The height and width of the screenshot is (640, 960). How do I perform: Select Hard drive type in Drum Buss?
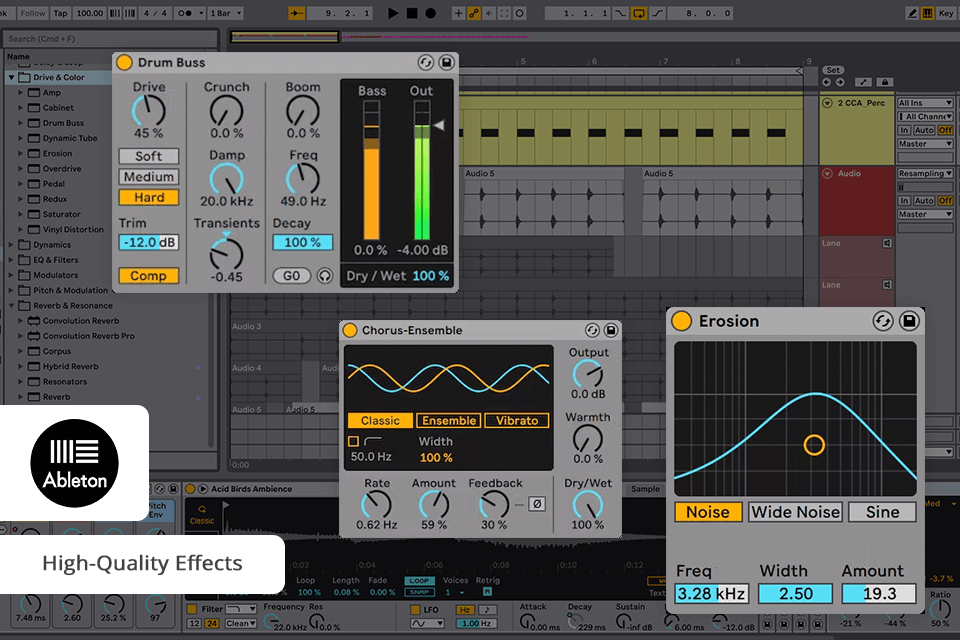pos(149,197)
